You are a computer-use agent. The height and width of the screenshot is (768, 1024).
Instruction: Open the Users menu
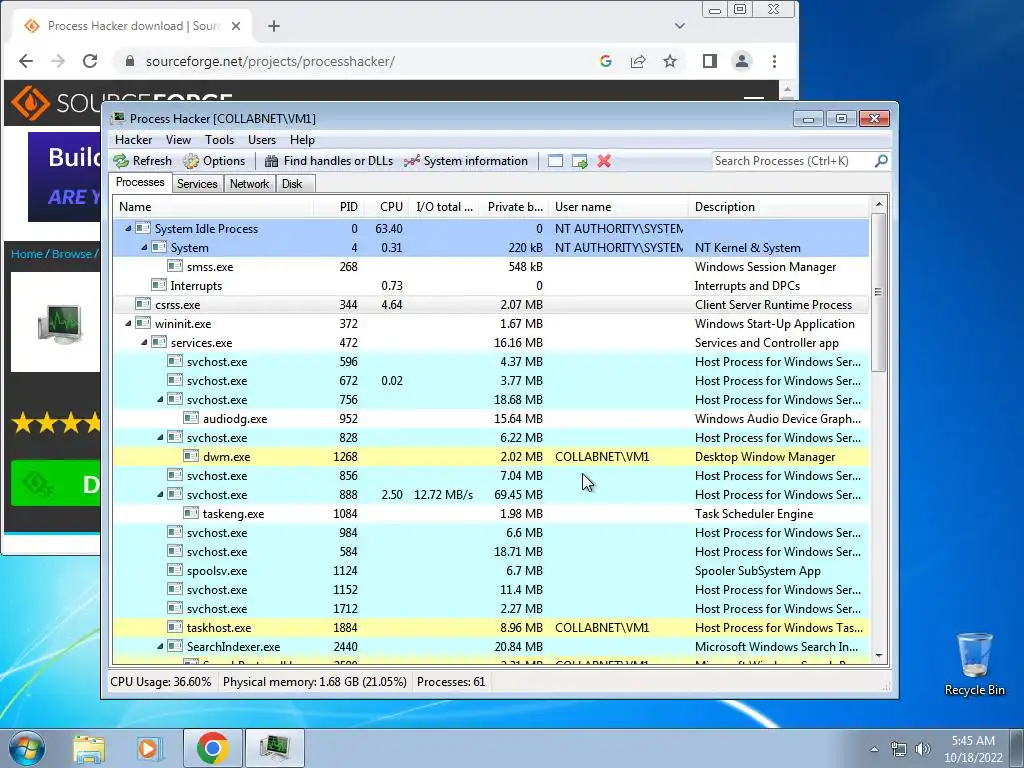click(262, 140)
